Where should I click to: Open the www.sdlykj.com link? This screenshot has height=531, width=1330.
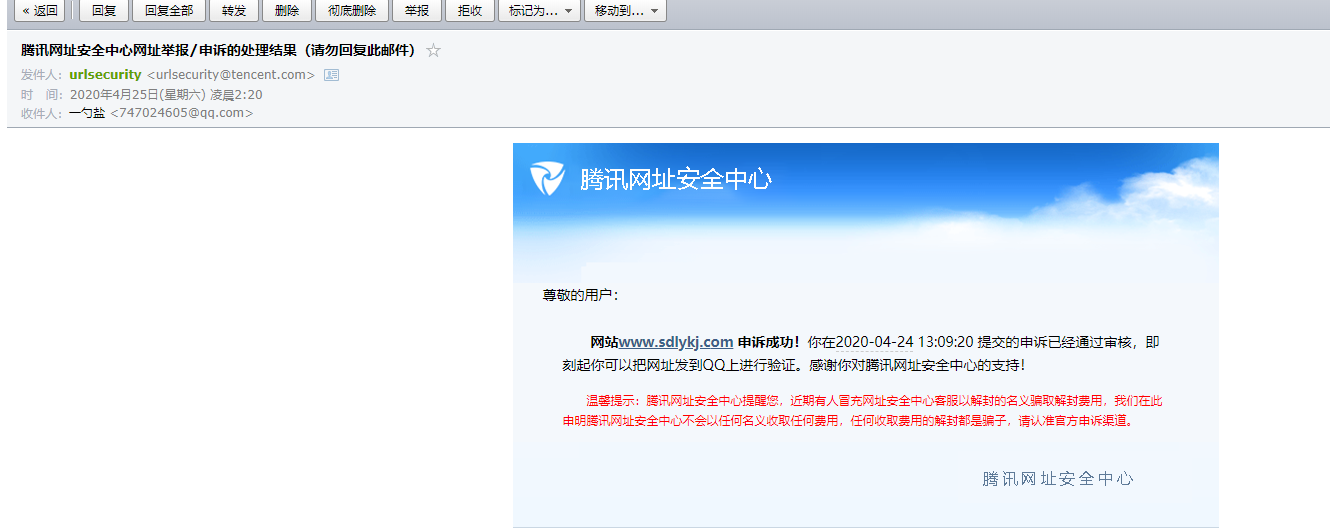pyautogui.click(x=676, y=342)
